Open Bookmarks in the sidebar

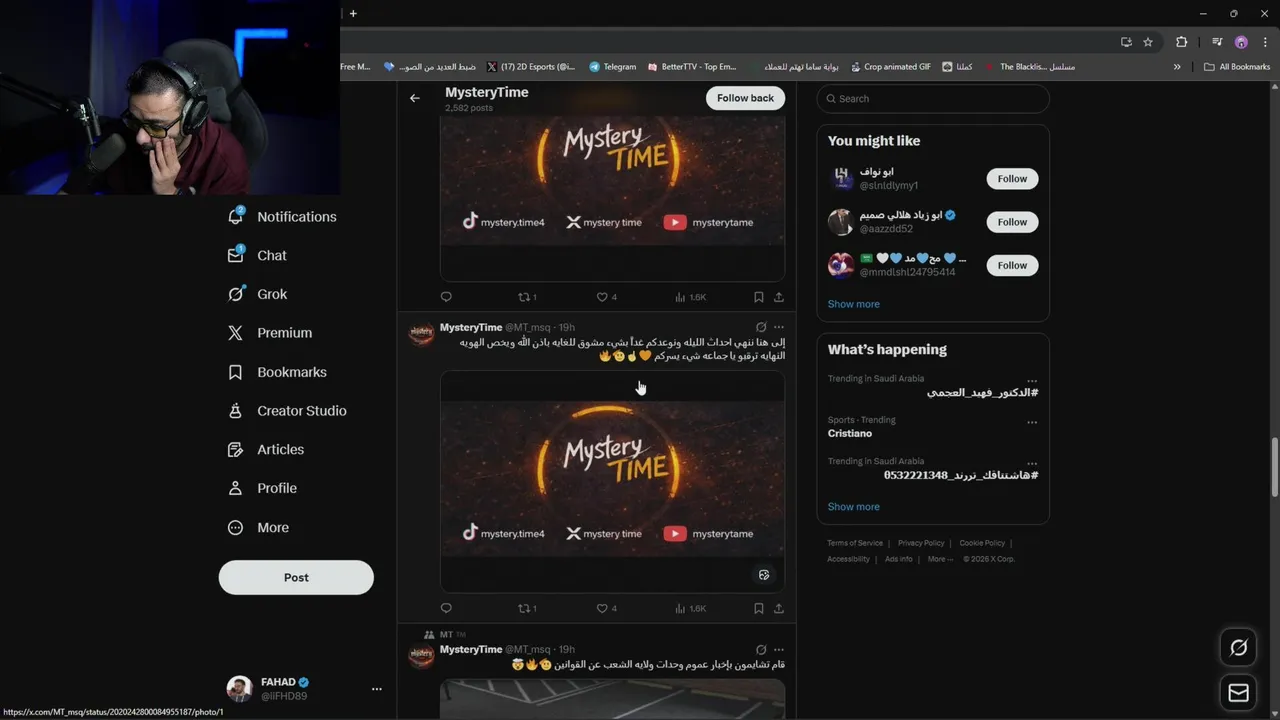click(277, 372)
